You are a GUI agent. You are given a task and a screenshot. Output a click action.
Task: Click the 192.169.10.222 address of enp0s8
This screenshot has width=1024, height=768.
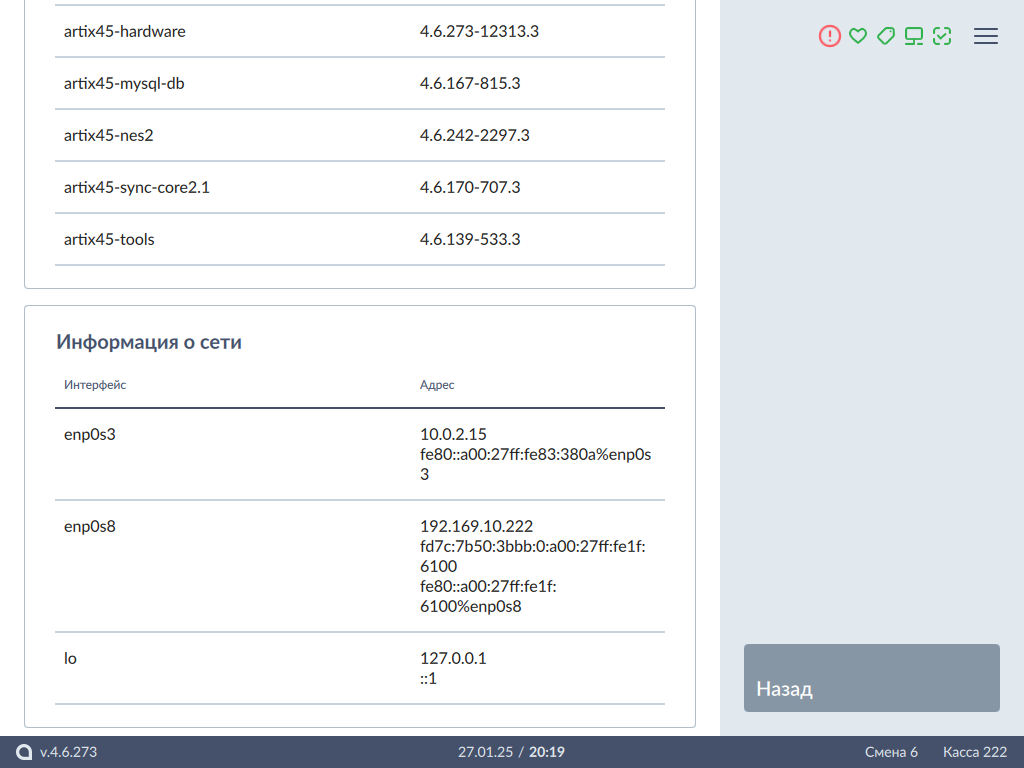pyautogui.click(x=476, y=526)
